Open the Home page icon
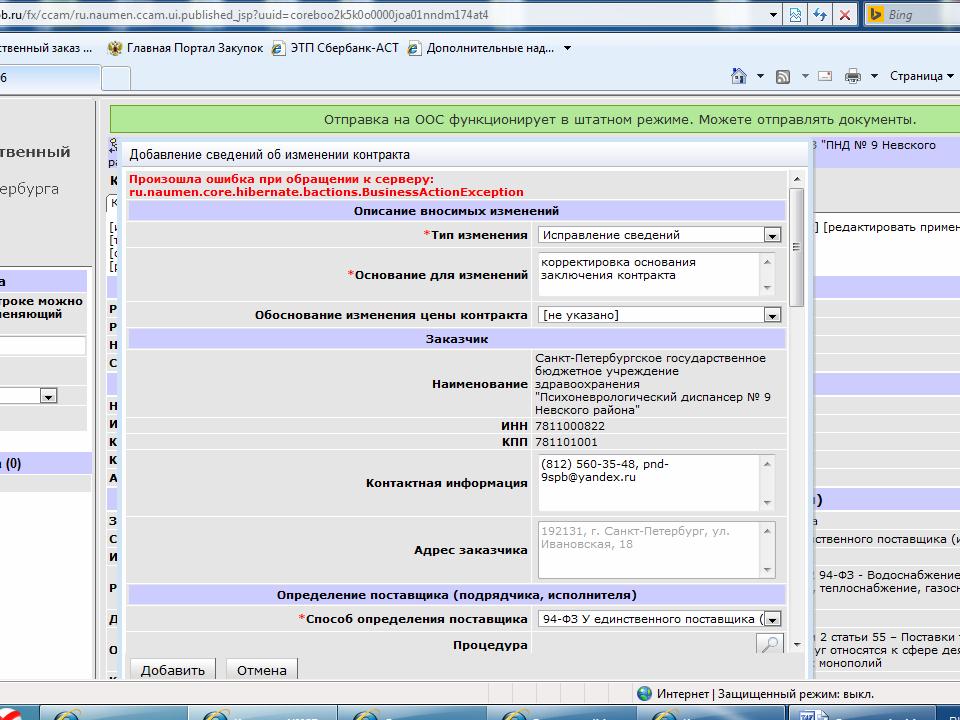This screenshot has width=960, height=720. click(x=739, y=76)
